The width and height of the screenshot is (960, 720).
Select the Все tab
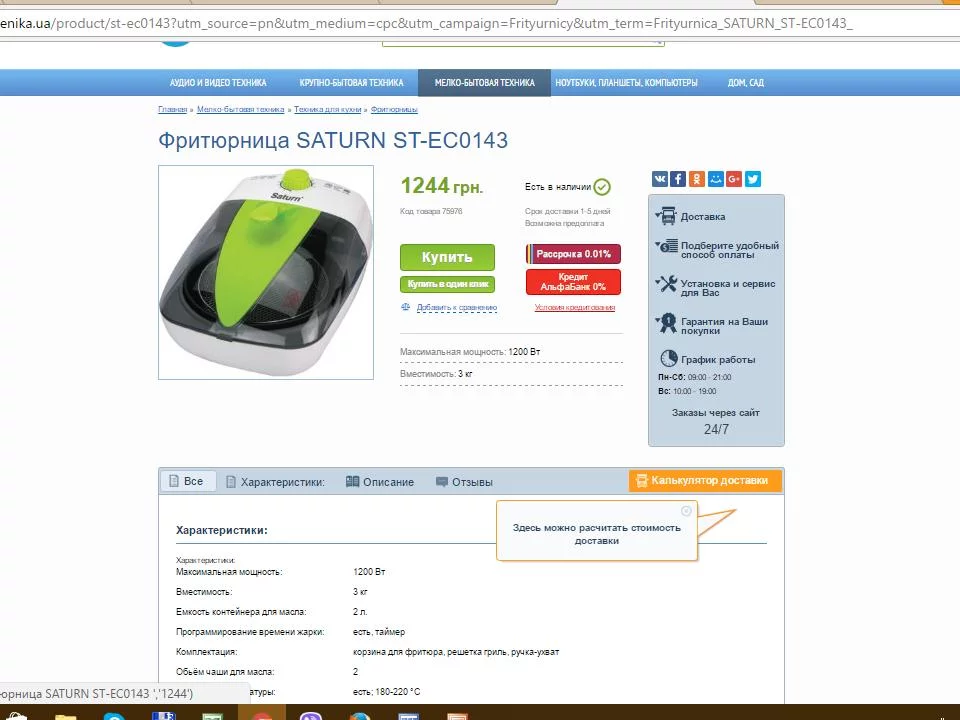[x=188, y=481]
